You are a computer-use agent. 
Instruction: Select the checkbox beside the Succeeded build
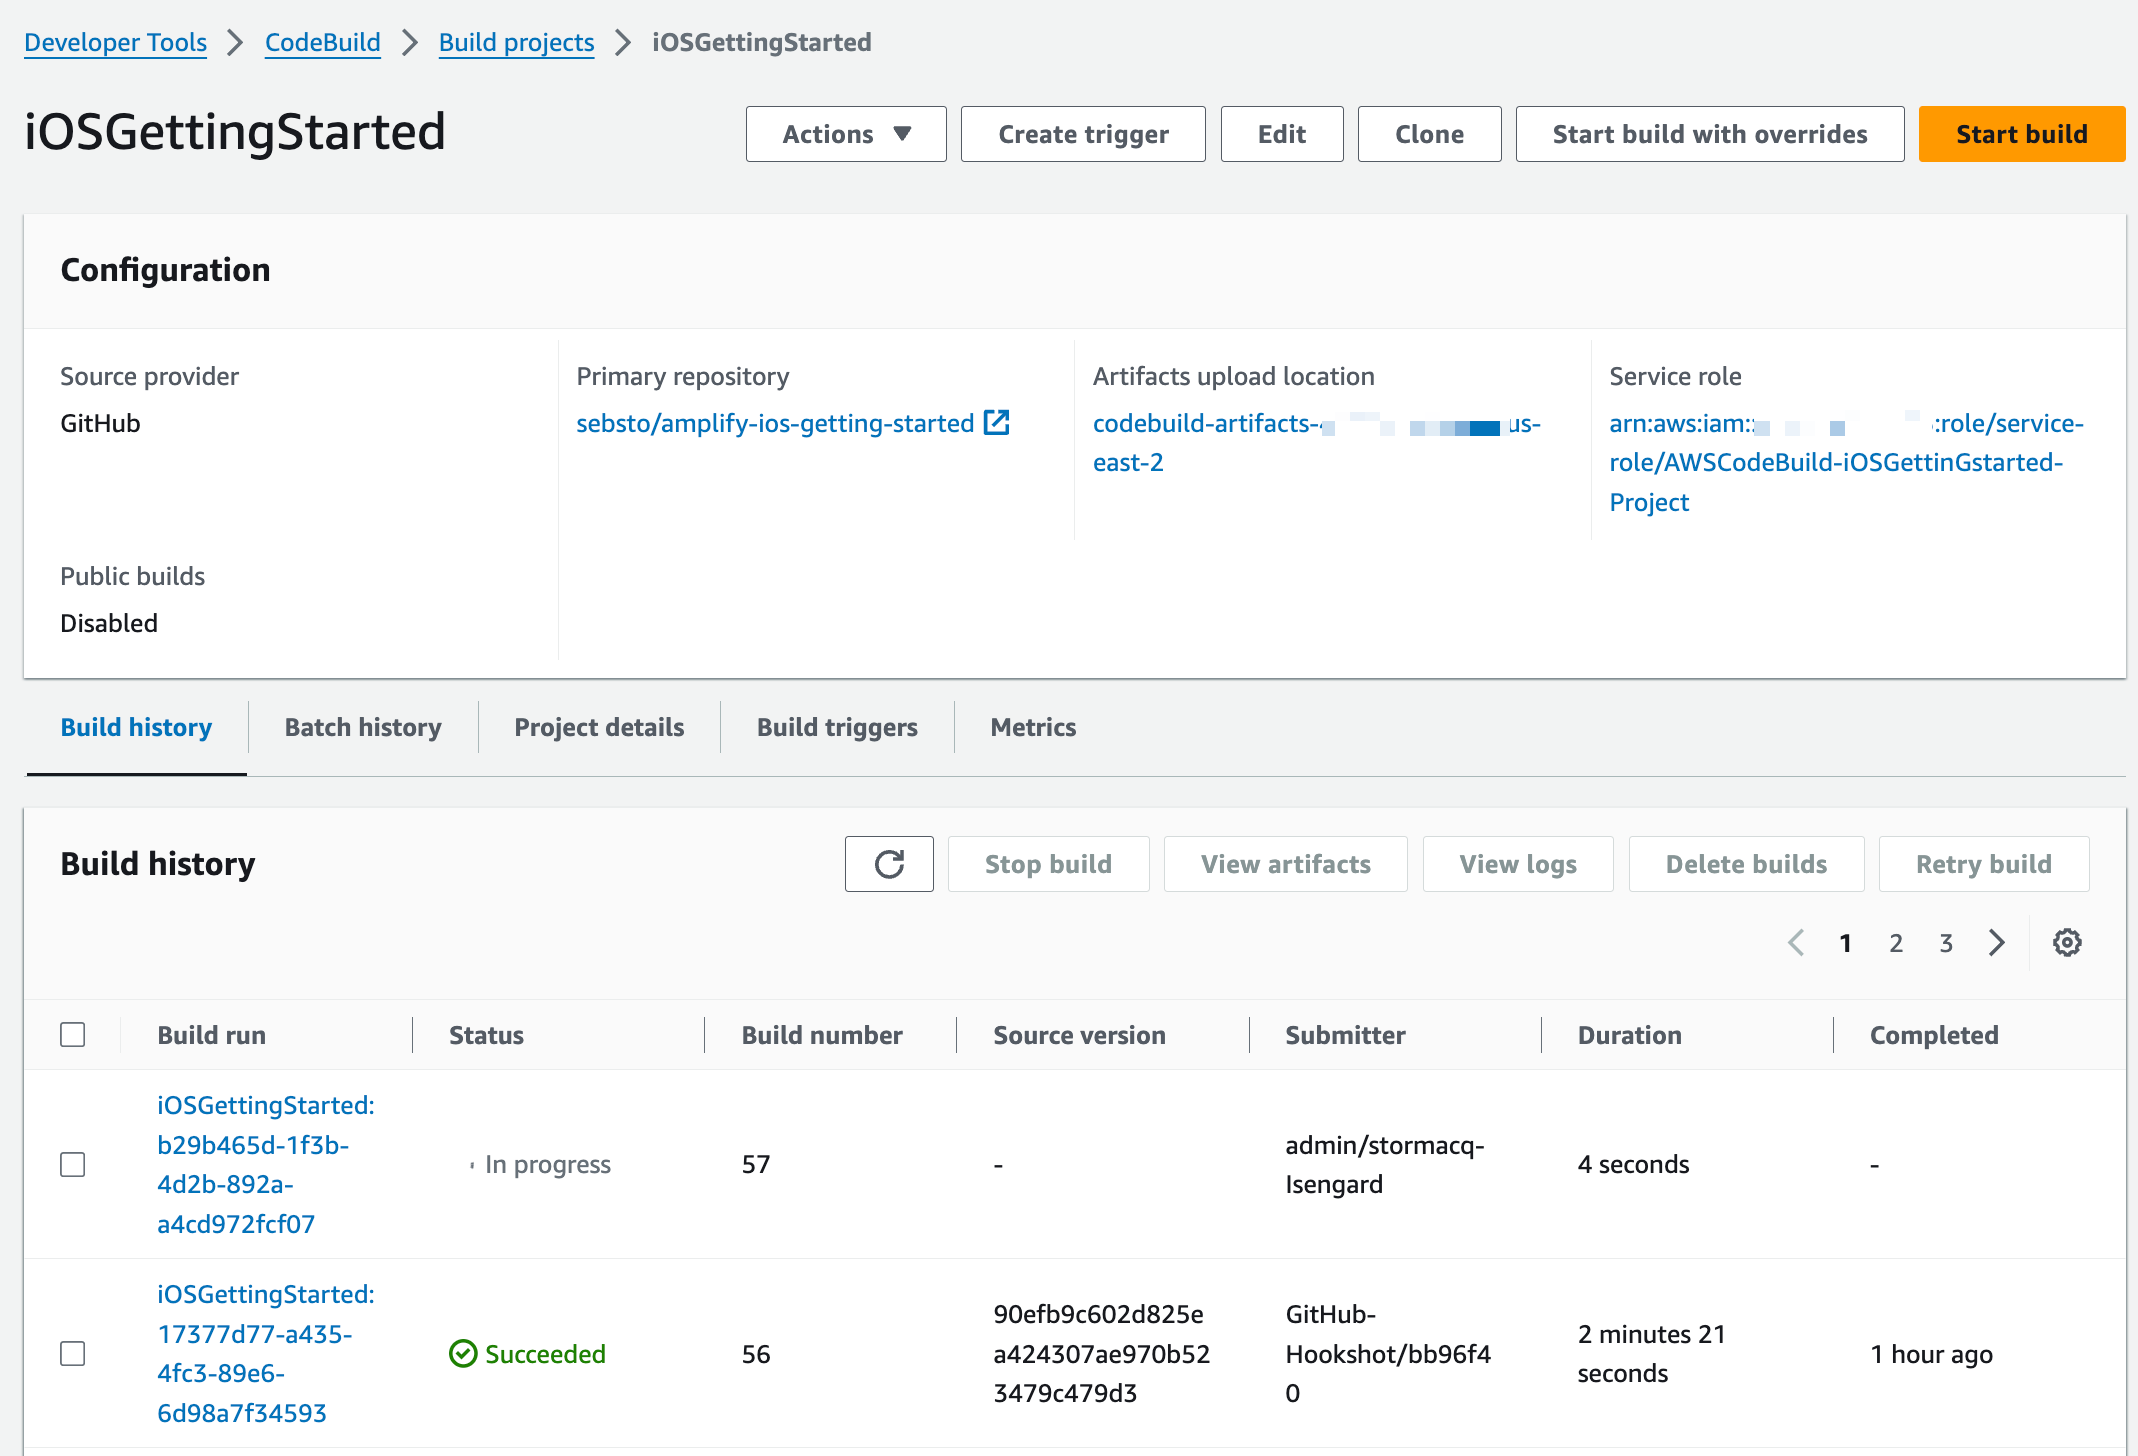coord(71,1354)
